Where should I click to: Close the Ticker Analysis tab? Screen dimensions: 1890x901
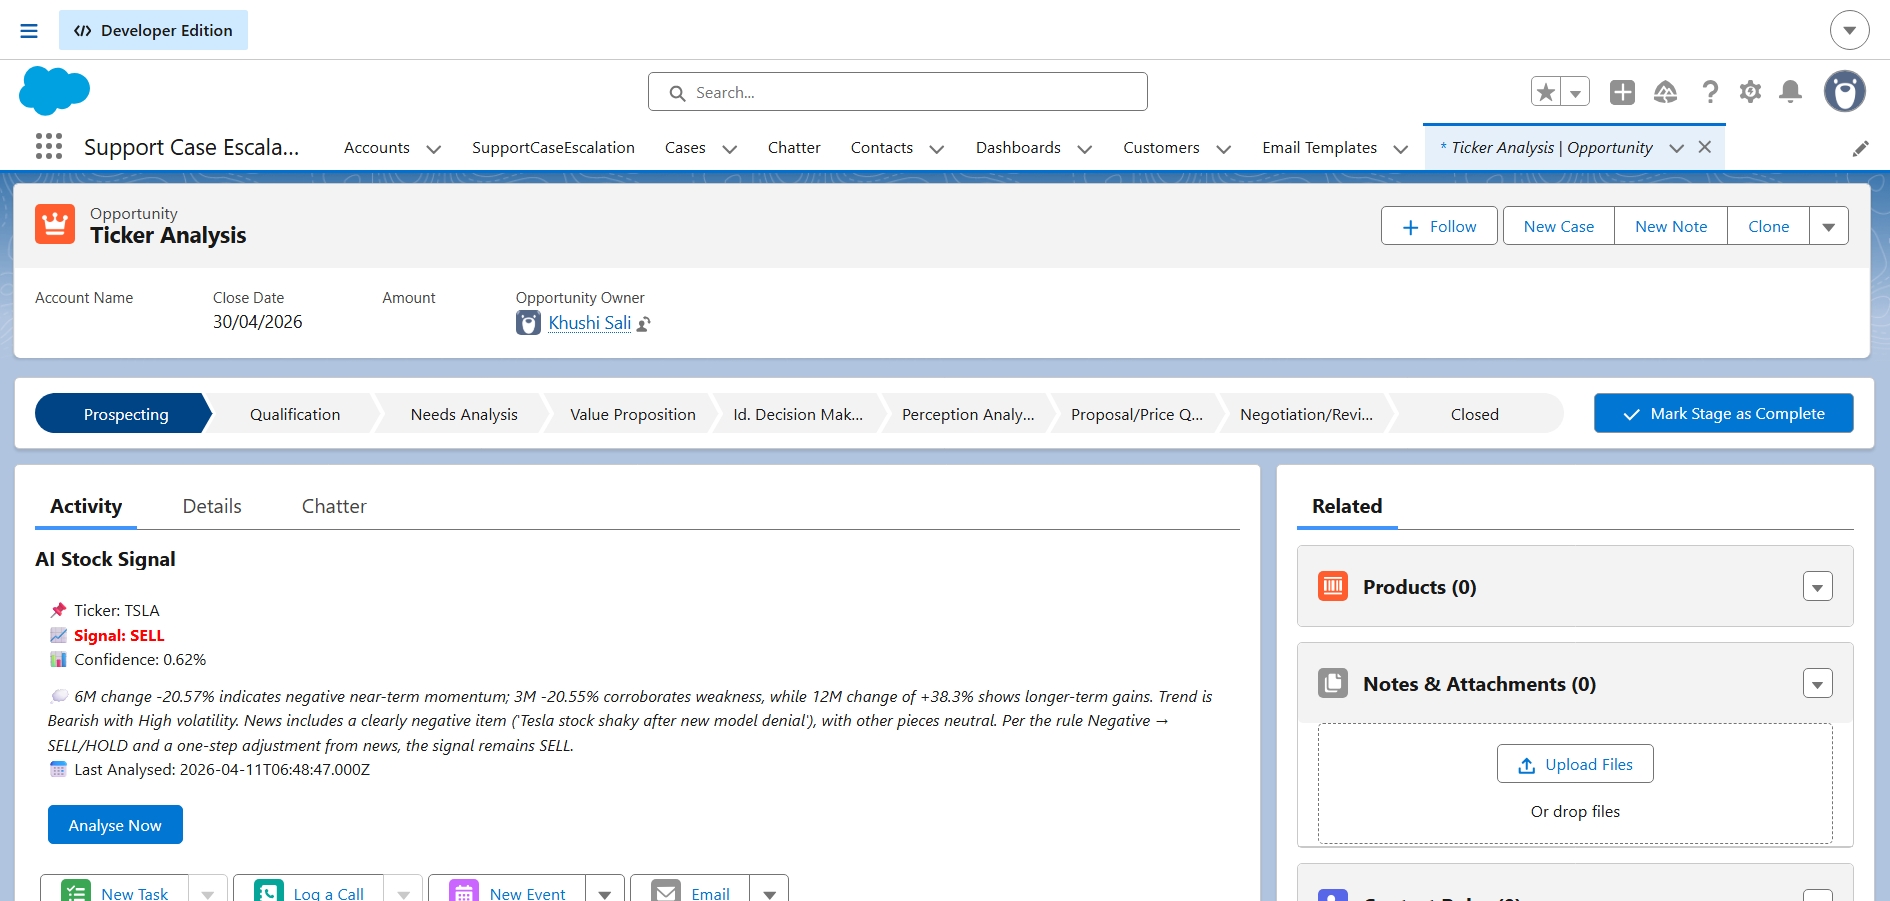1705,147
